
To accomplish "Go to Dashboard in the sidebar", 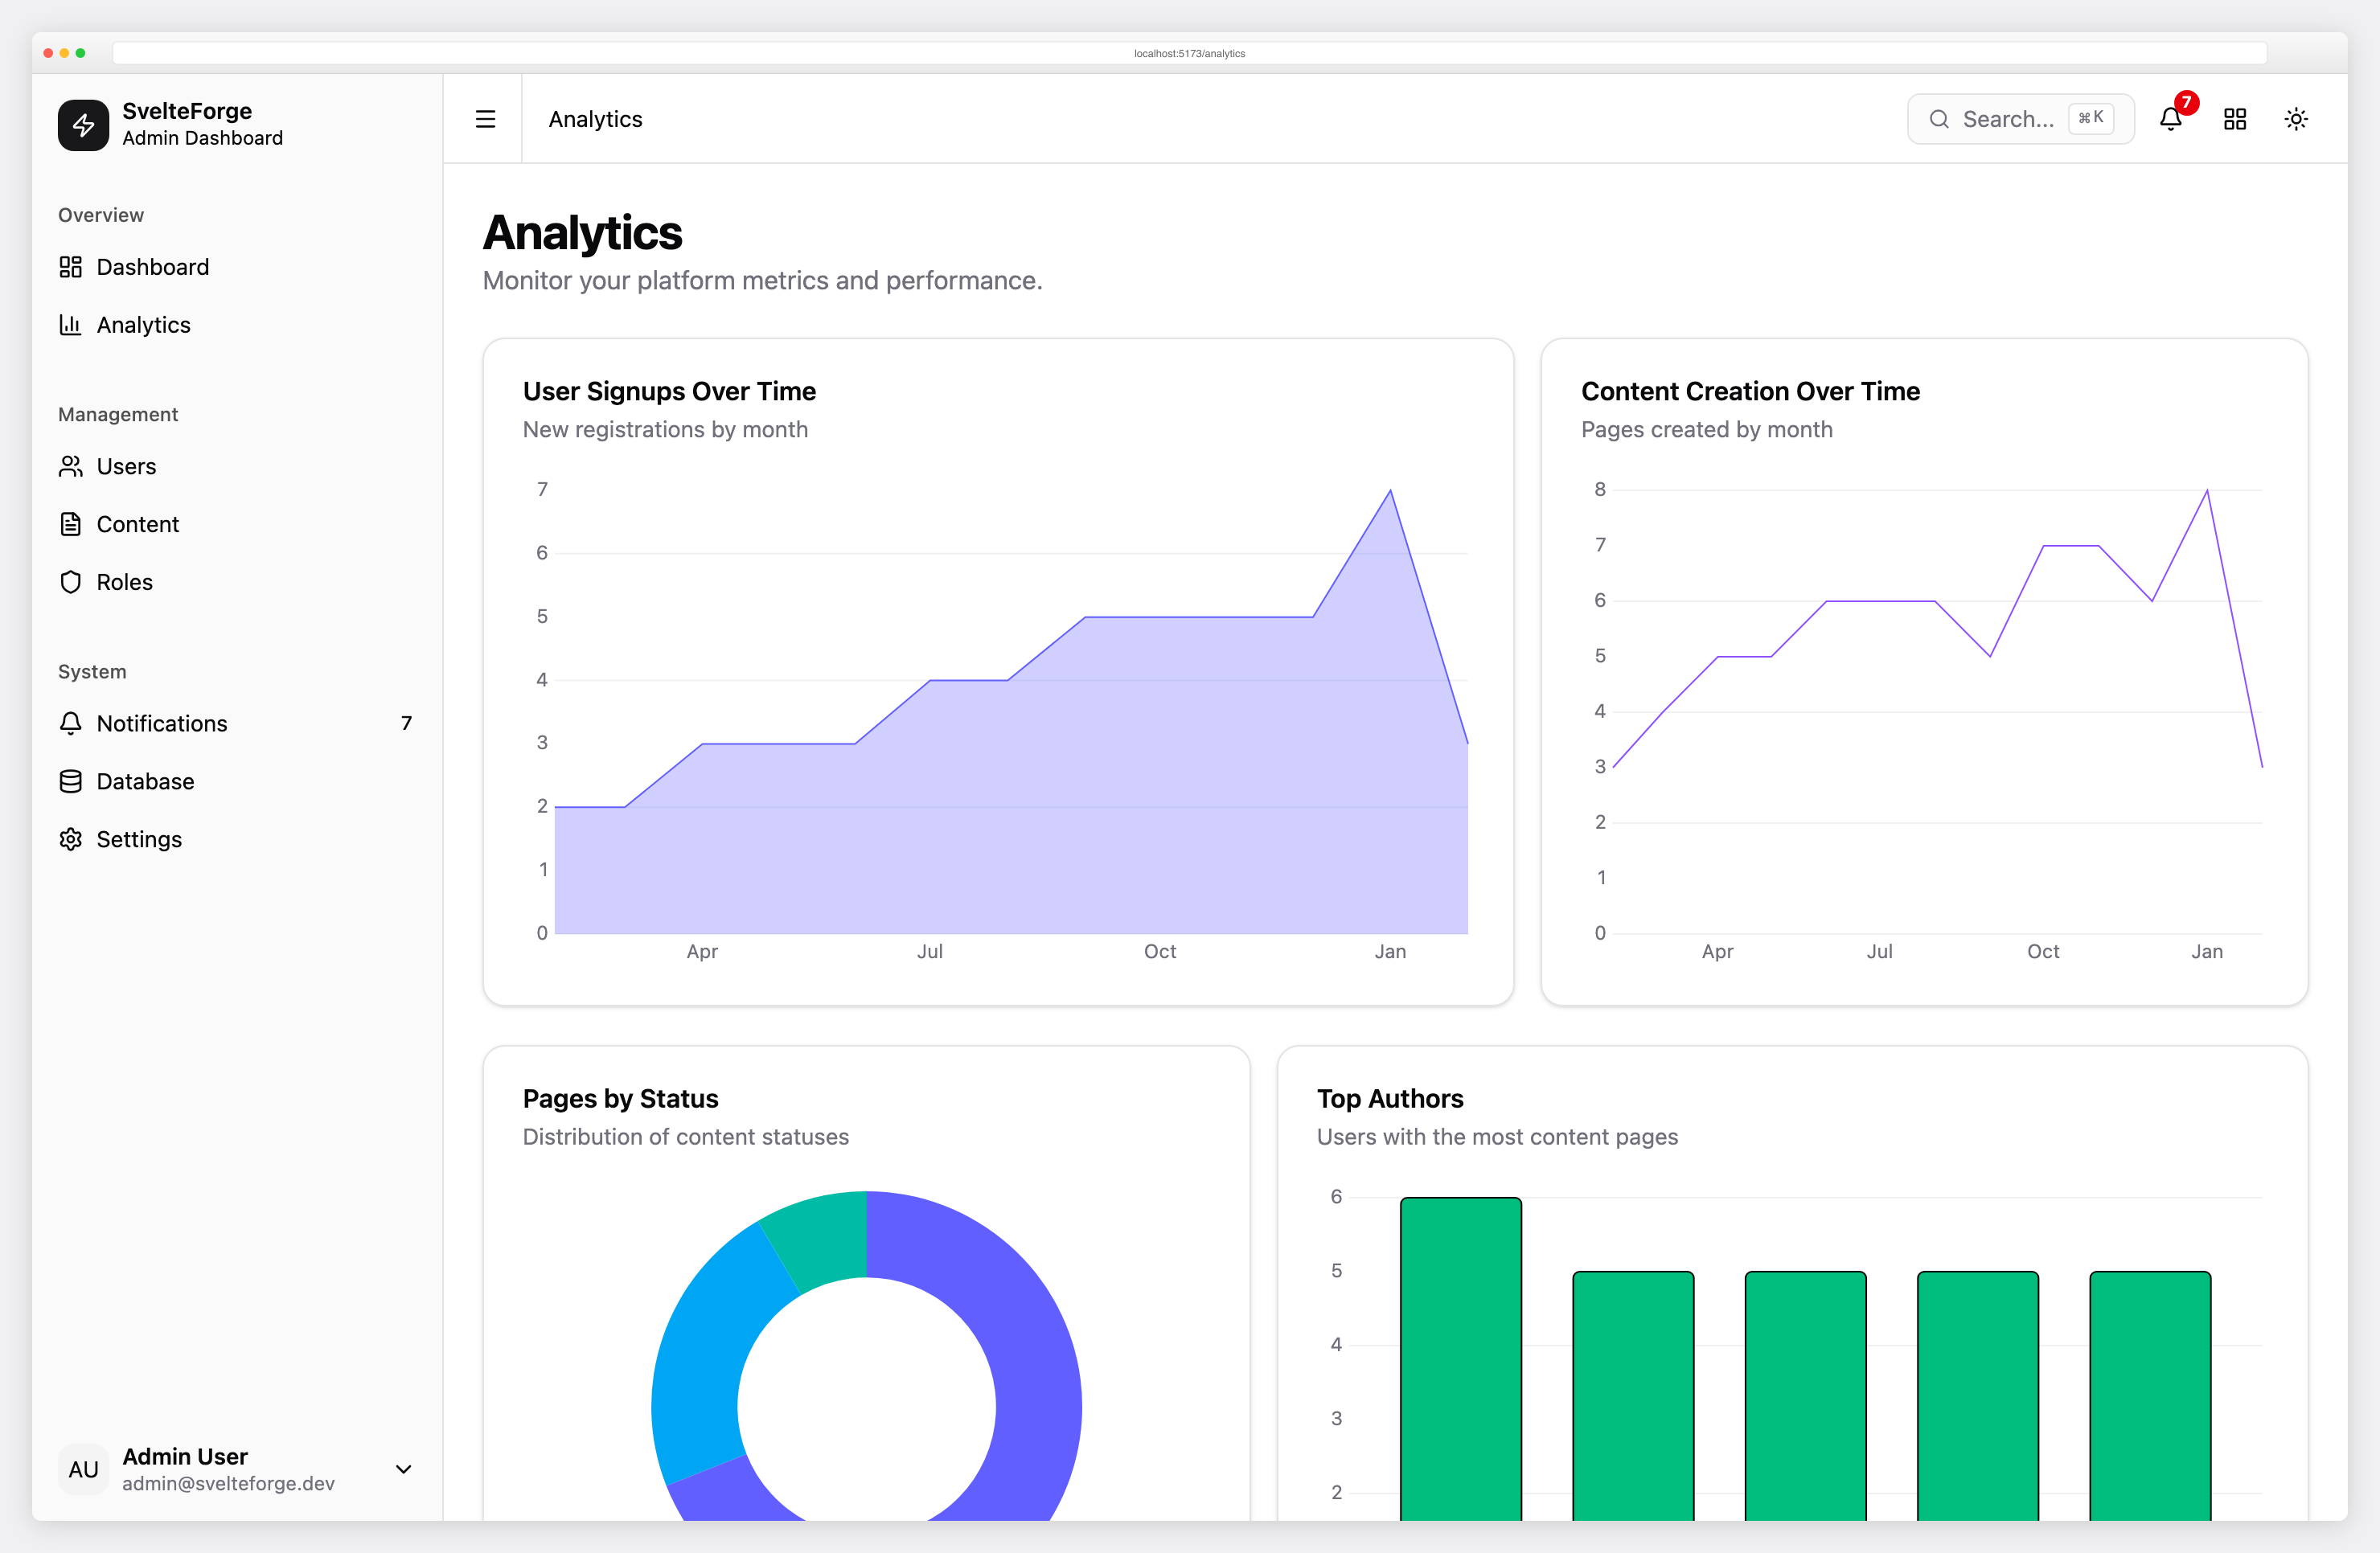I will click(237, 267).
